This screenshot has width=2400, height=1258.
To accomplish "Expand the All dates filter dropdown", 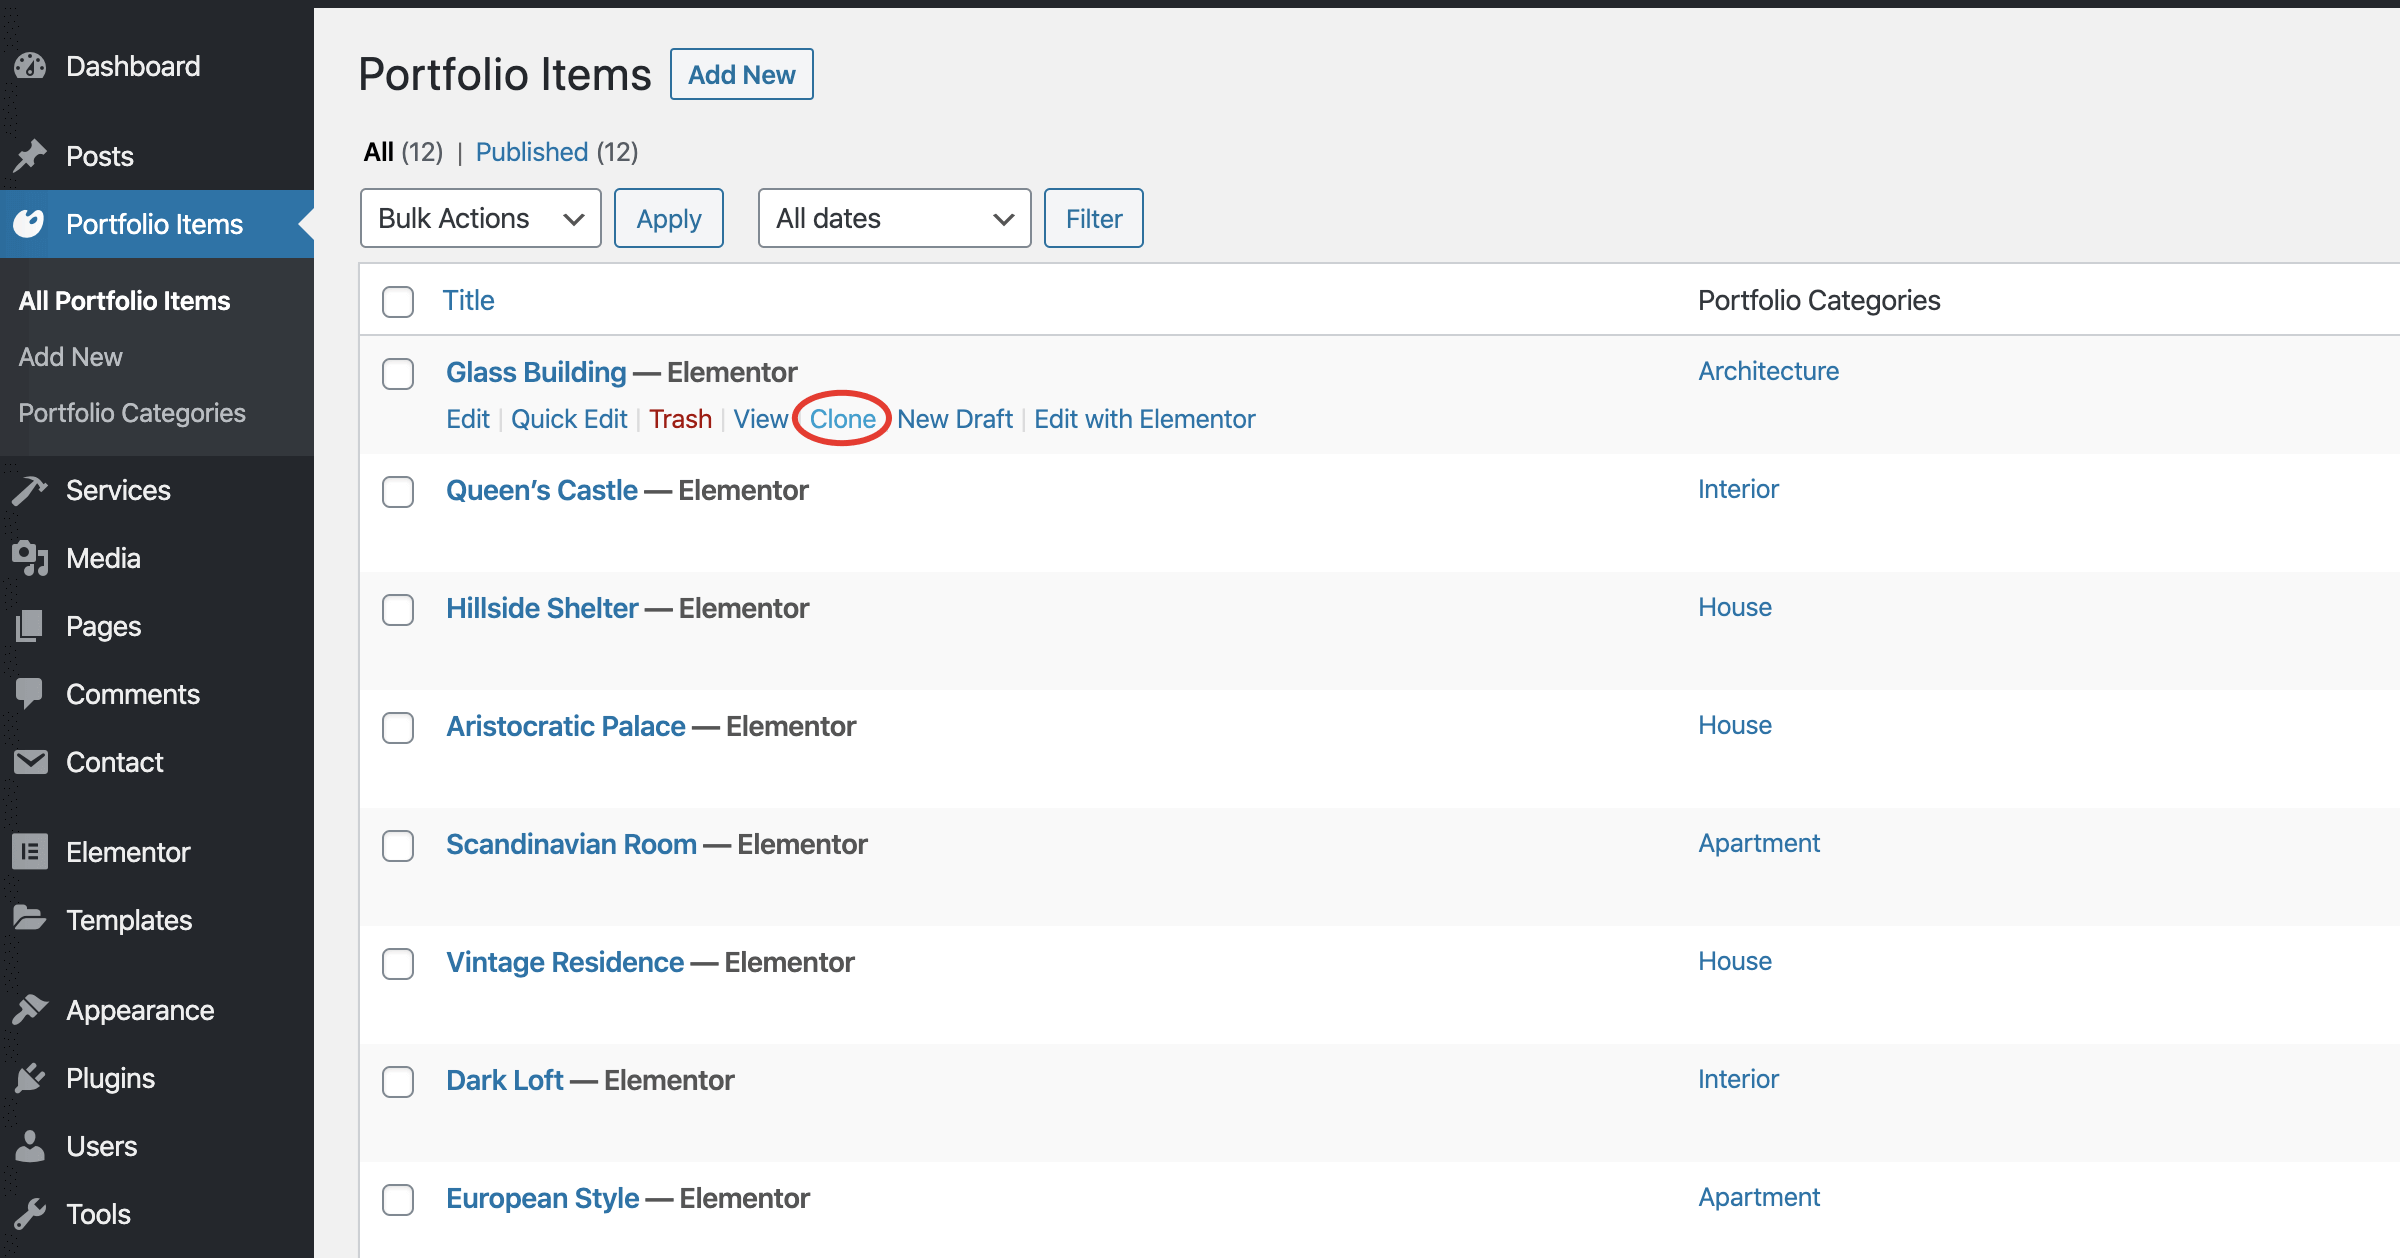I will (x=894, y=218).
